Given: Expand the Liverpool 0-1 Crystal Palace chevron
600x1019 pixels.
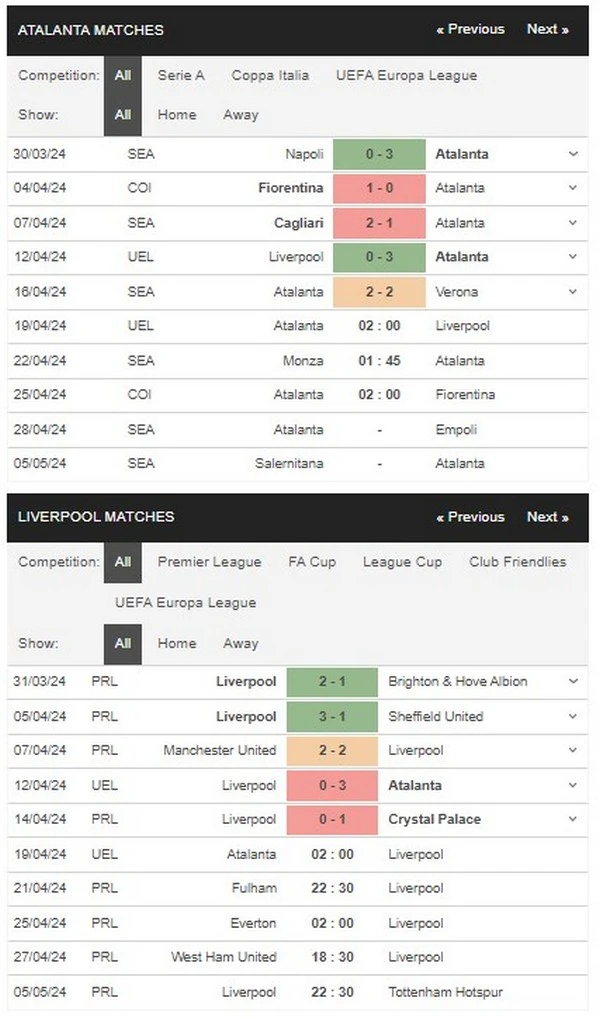Looking at the screenshot, I should pos(573,819).
